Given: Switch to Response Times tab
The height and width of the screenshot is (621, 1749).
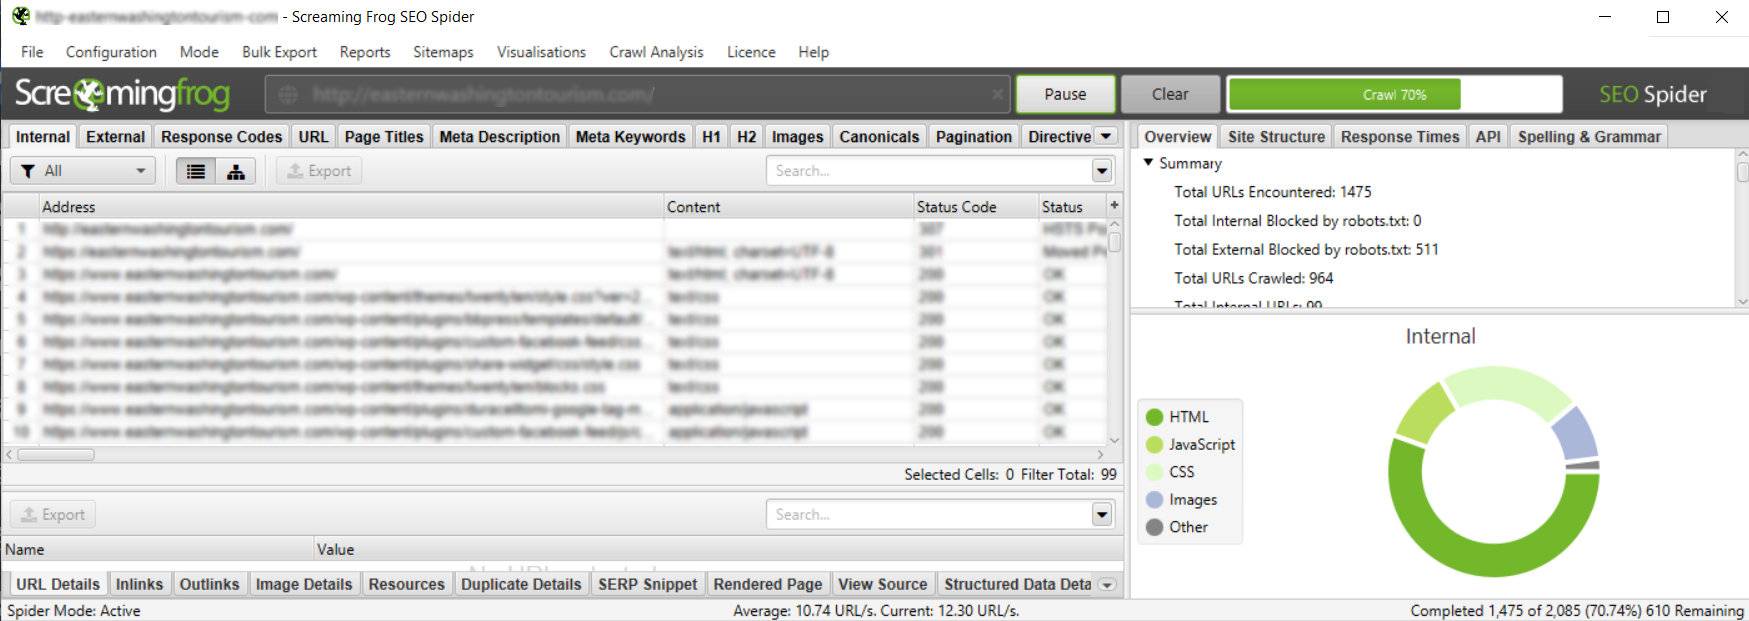Looking at the screenshot, I should (x=1400, y=136).
